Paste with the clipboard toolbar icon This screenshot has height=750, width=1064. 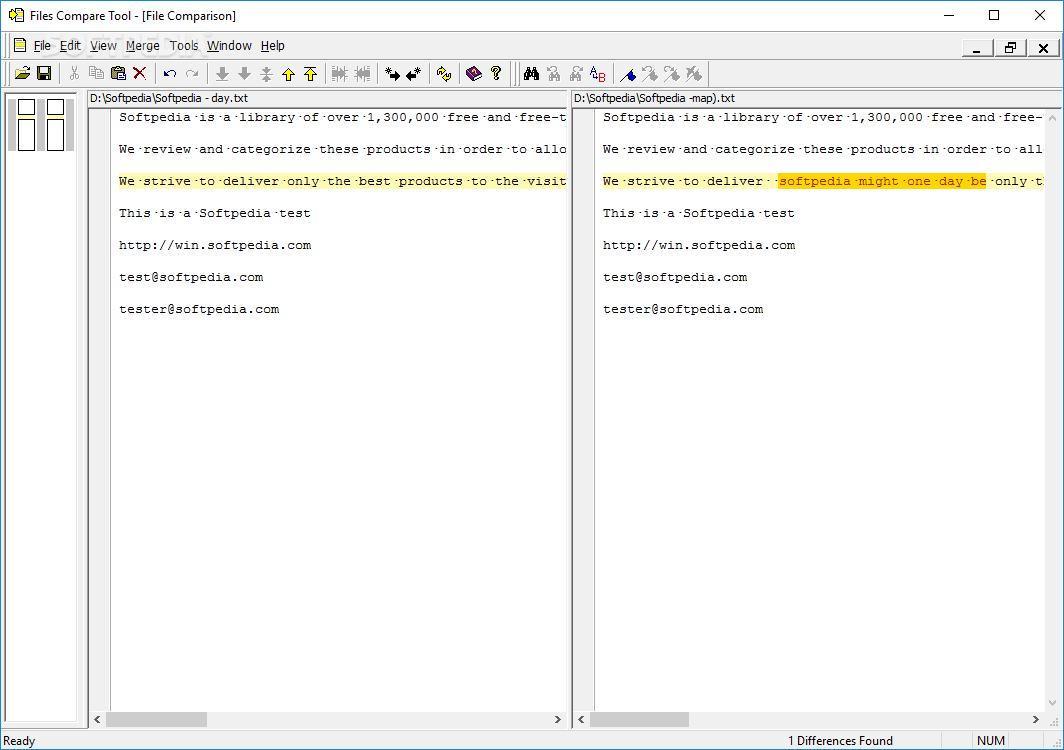point(118,73)
